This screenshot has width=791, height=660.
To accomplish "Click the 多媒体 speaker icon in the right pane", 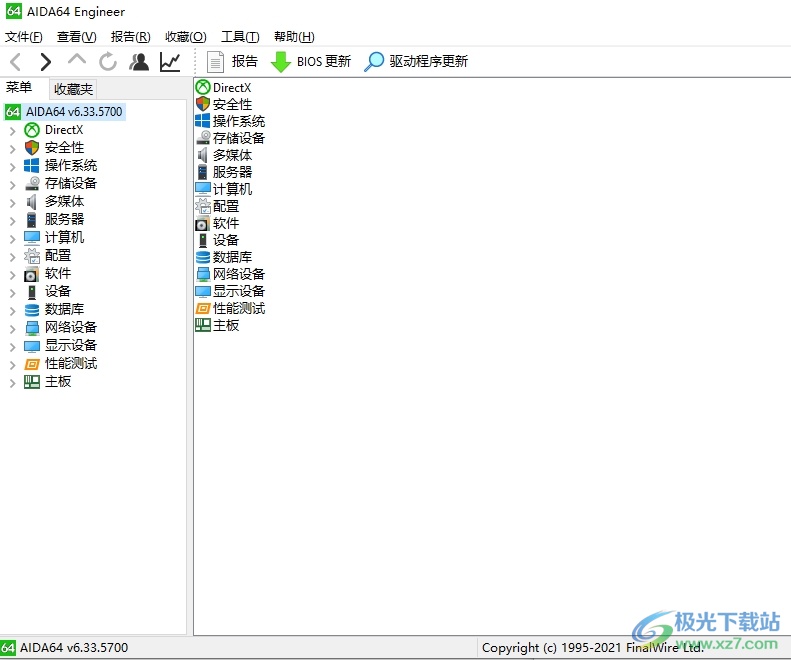I will pos(203,155).
